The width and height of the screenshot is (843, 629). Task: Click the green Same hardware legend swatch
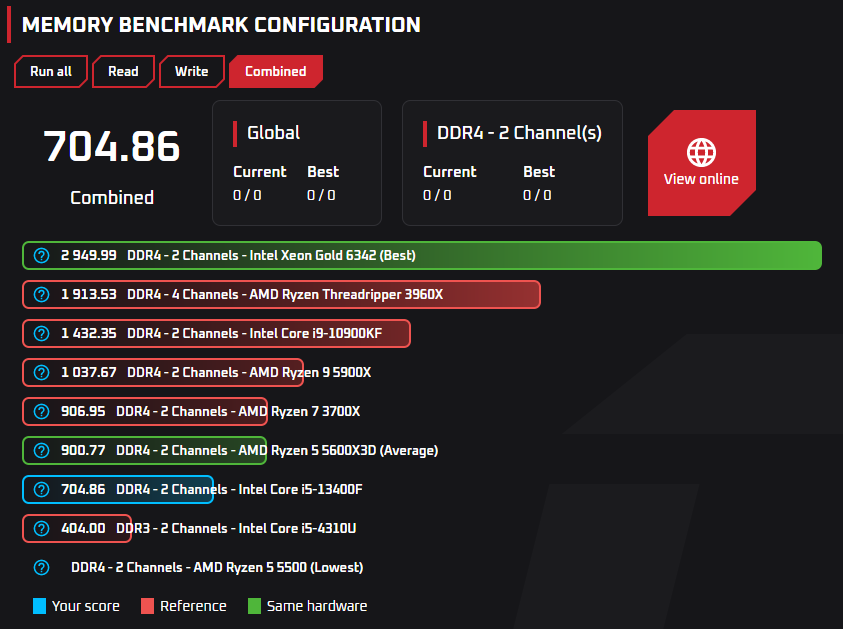point(254,606)
